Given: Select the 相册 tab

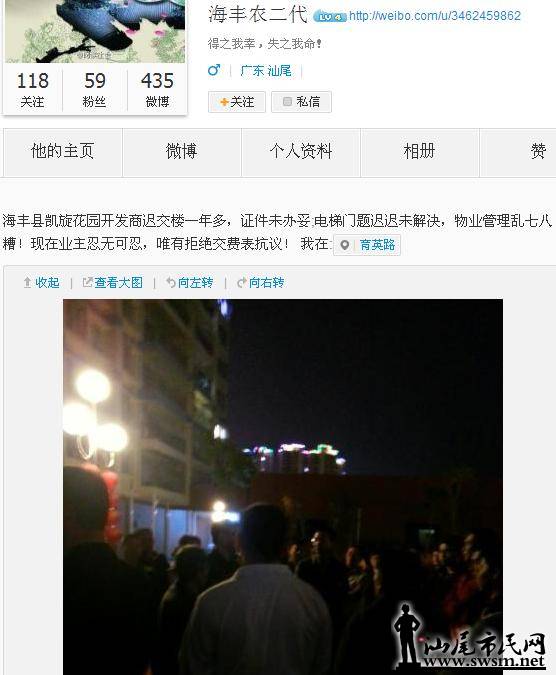Looking at the screenshot, I should click(420, 152).
